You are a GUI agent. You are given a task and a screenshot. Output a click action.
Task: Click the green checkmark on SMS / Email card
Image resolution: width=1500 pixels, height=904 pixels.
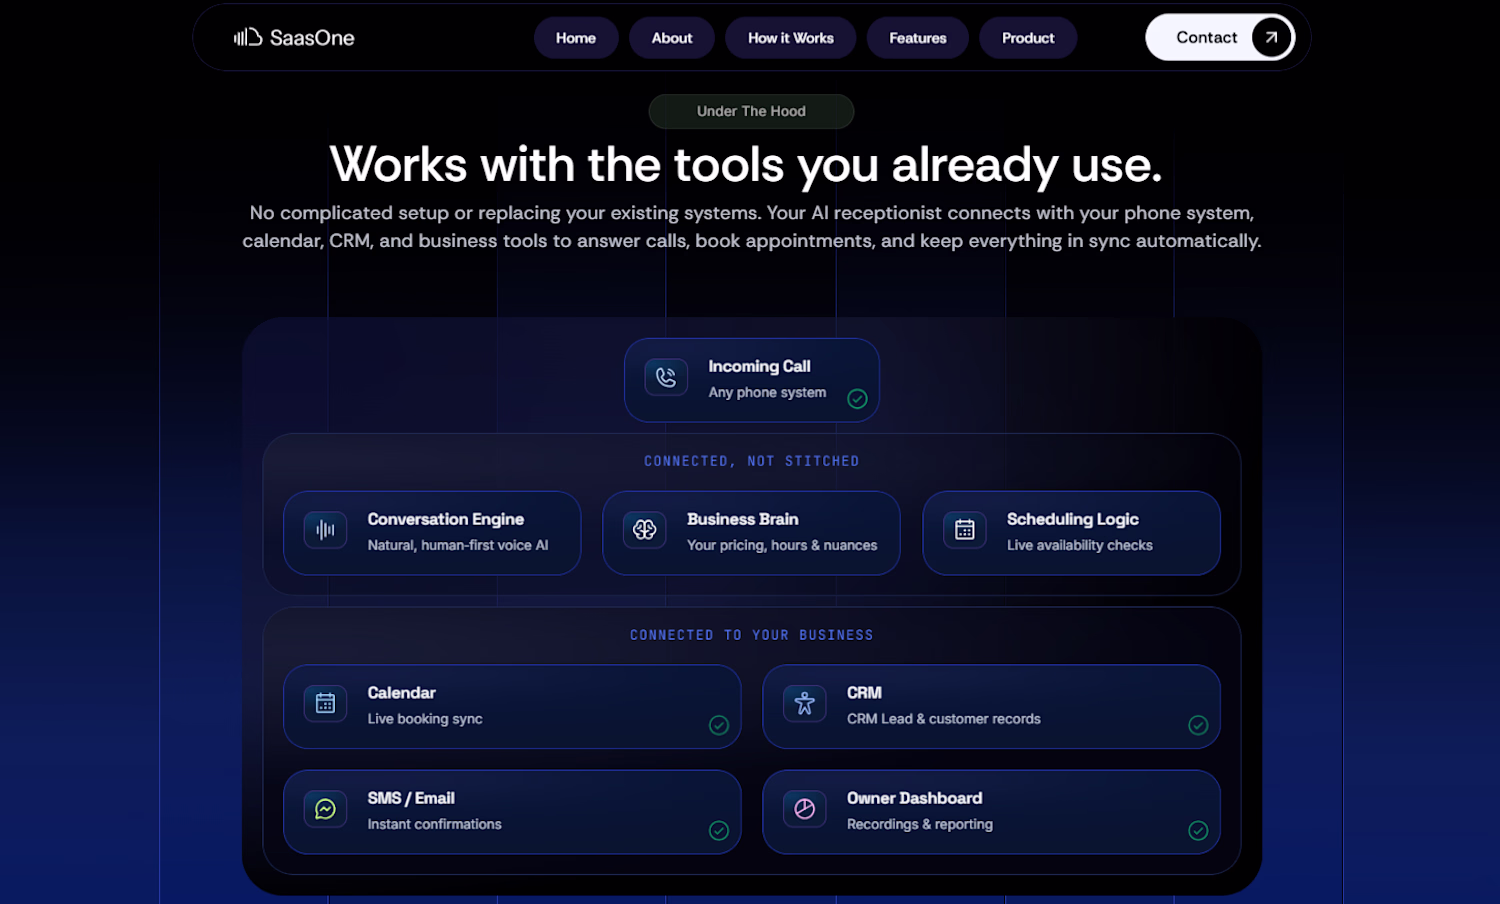pos(719,830)
